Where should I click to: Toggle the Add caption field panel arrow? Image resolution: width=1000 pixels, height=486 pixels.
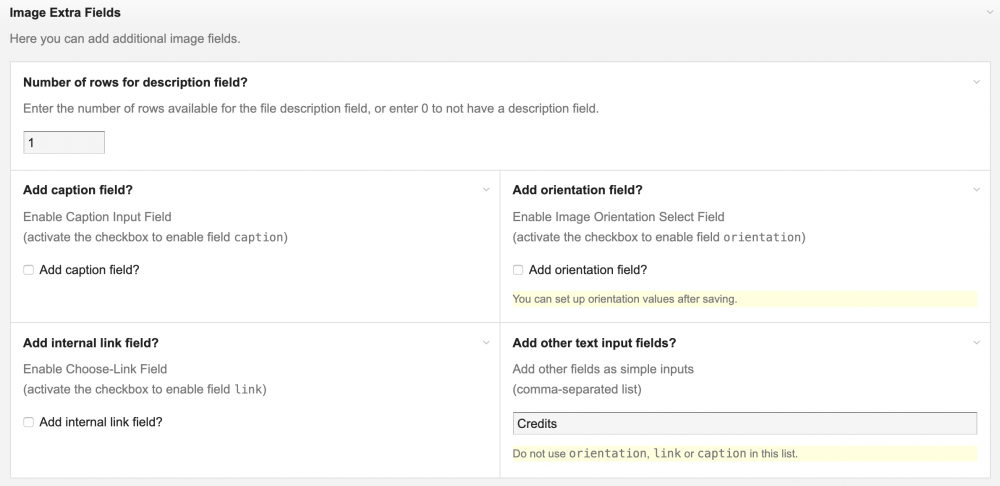pyautogui.click(x=486, y=190)
